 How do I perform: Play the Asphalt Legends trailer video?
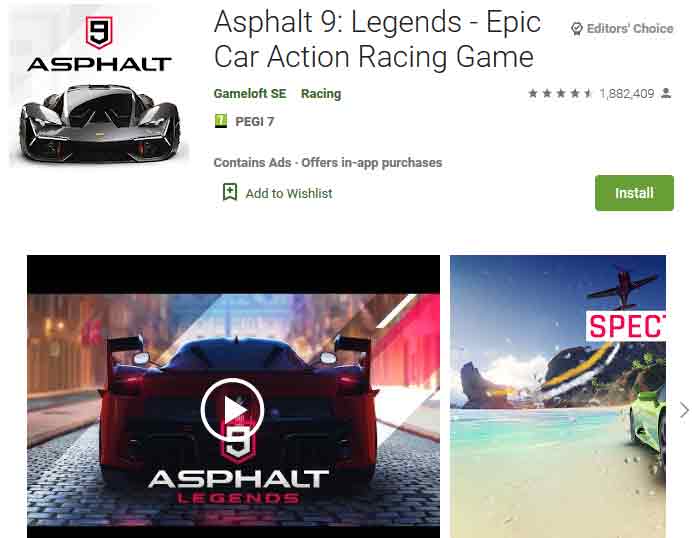(233, 410)
